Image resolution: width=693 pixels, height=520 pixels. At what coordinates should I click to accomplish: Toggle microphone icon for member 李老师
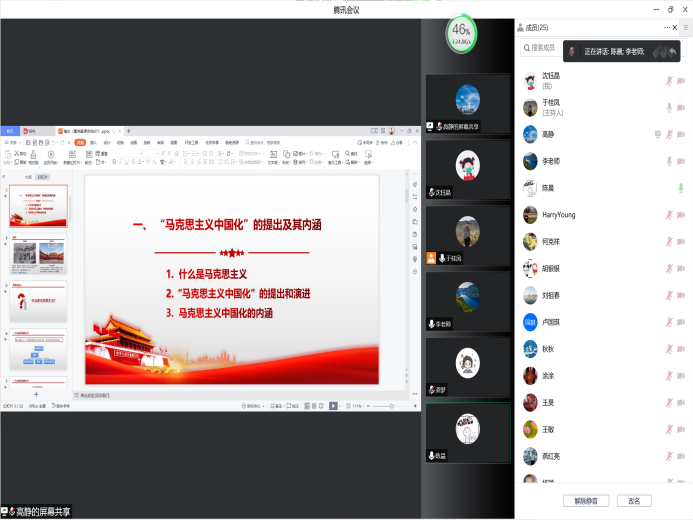pyautogui.click(x=669, y=161)
